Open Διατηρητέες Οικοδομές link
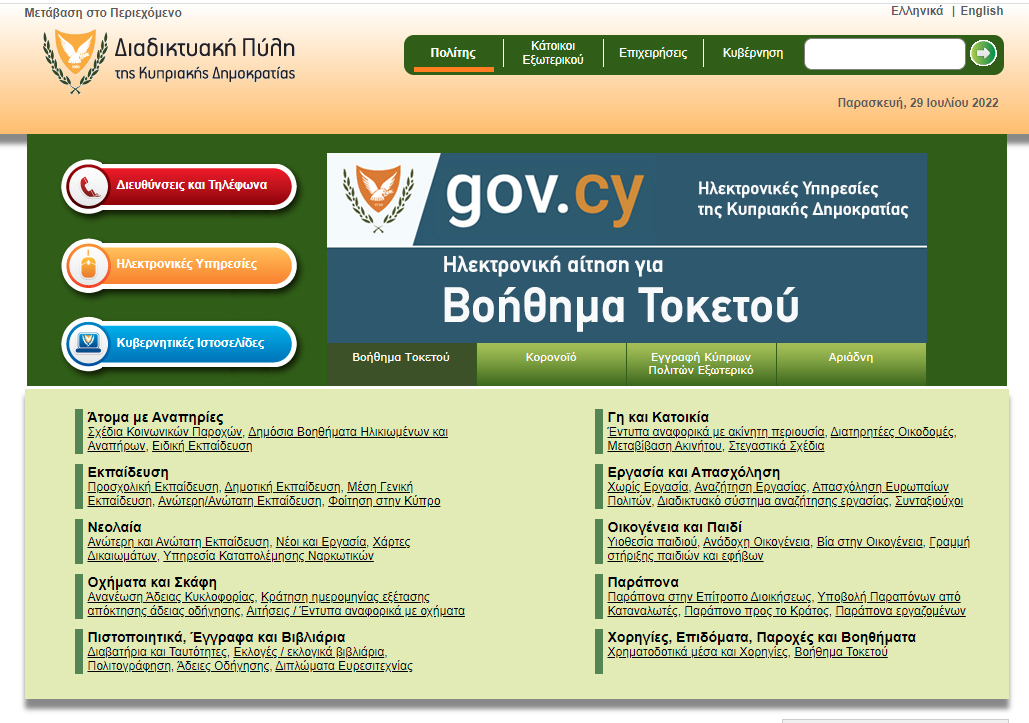The image size is (1029, 723). pos(892,432)
